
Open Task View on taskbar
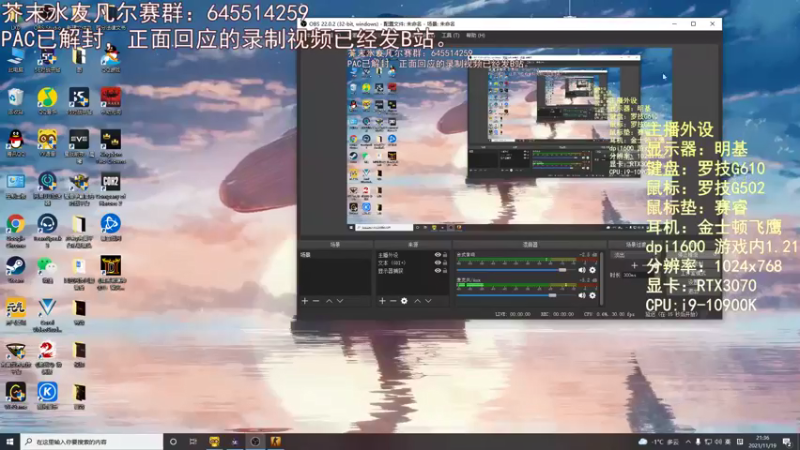pos(193,441)
